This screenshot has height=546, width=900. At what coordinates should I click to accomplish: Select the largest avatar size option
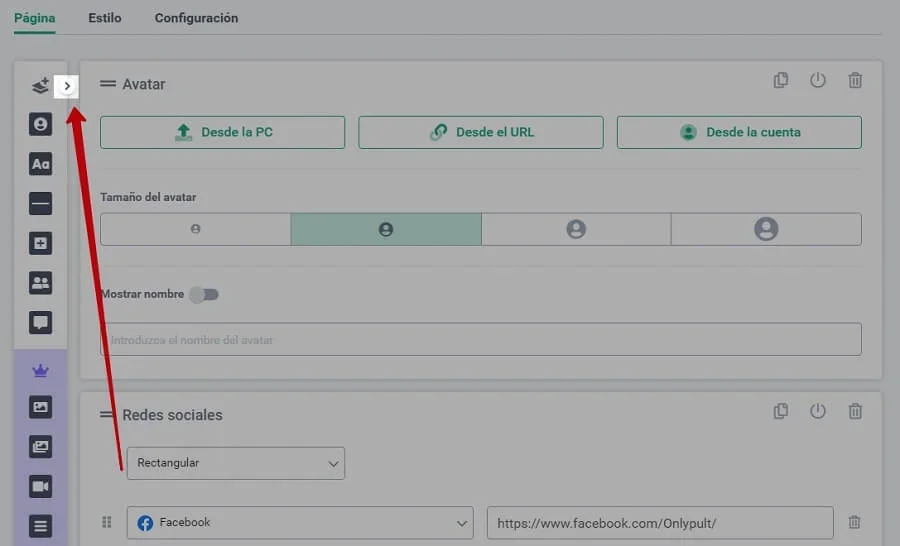click(x=766, y=229)
